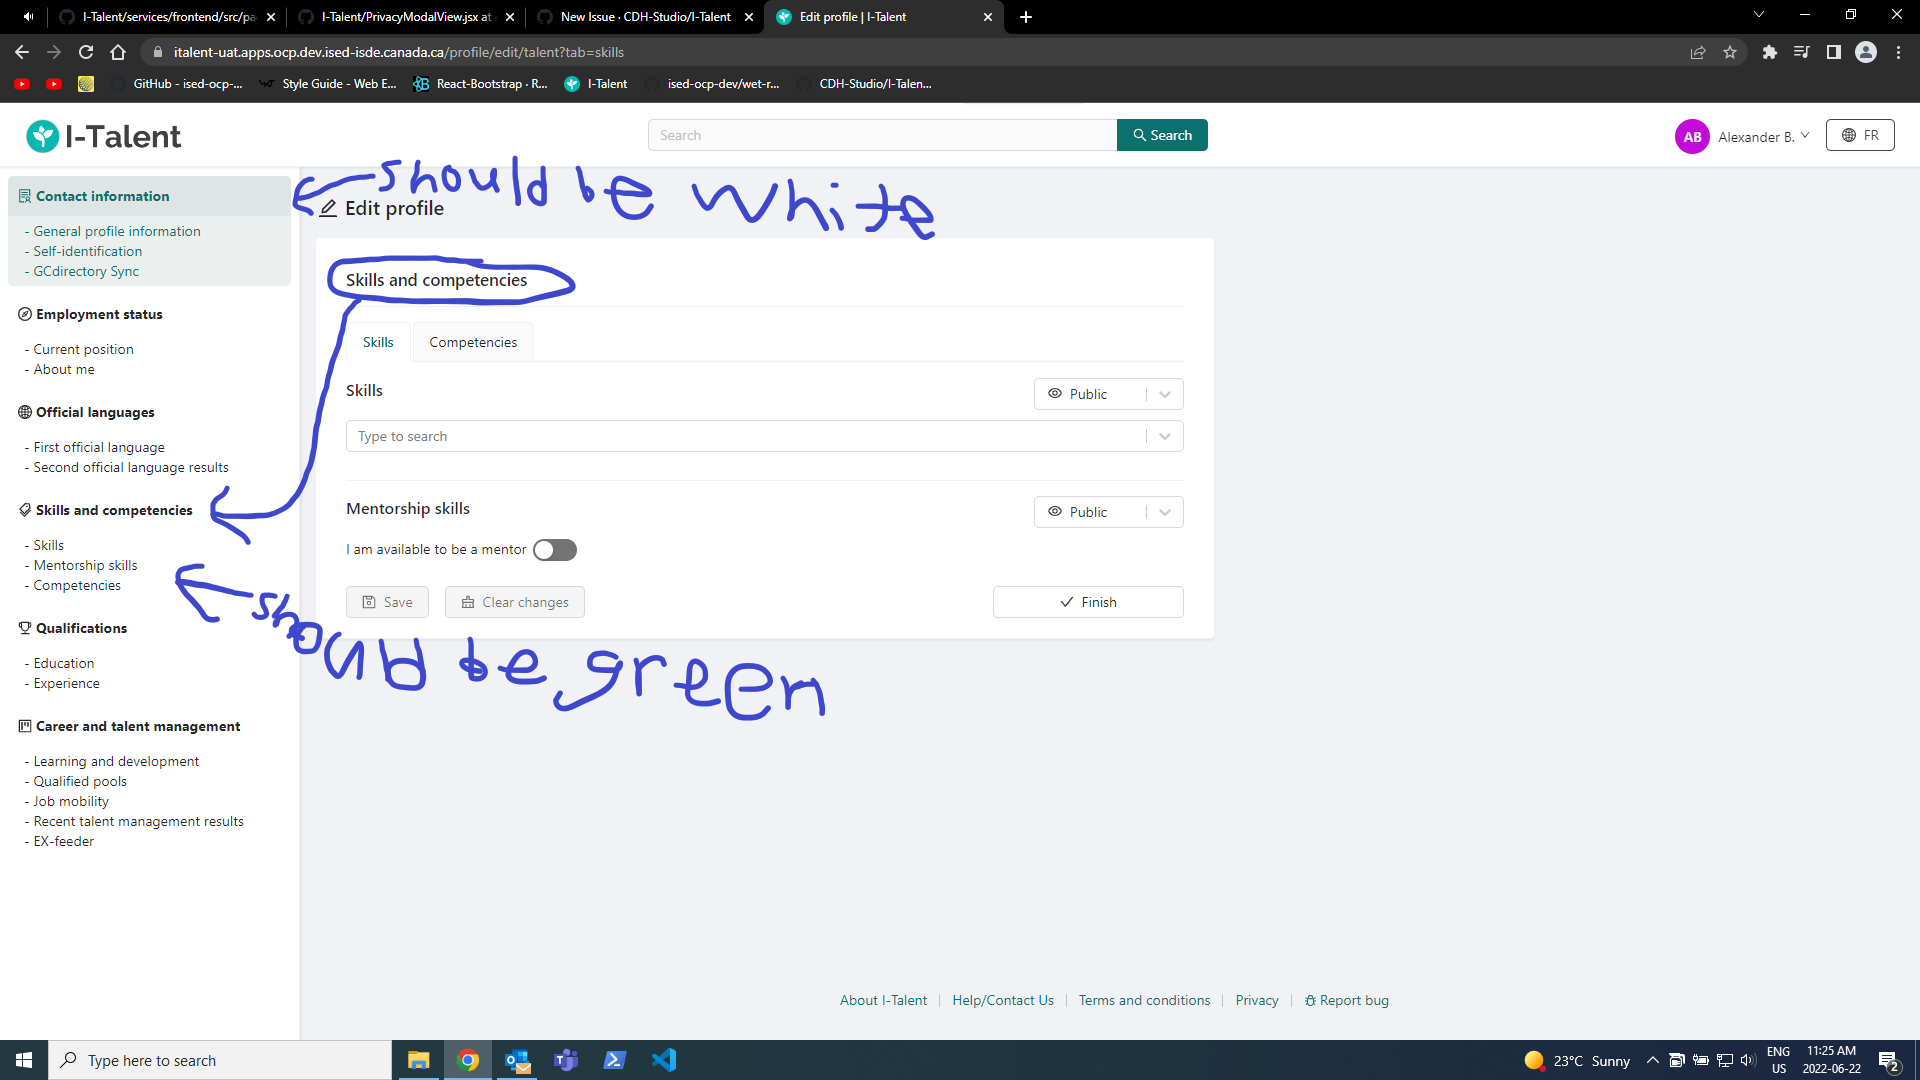This screenshot has width=1920, height=1080.
Task: Click the Qualifications trophy icon
Action: click(25, 629)
